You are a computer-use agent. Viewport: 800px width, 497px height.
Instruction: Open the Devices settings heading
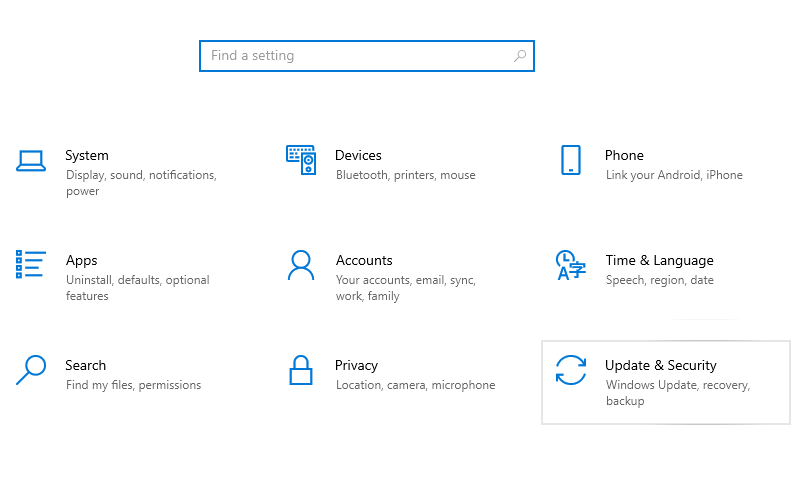pyautogui.click(x=358, y=155)
